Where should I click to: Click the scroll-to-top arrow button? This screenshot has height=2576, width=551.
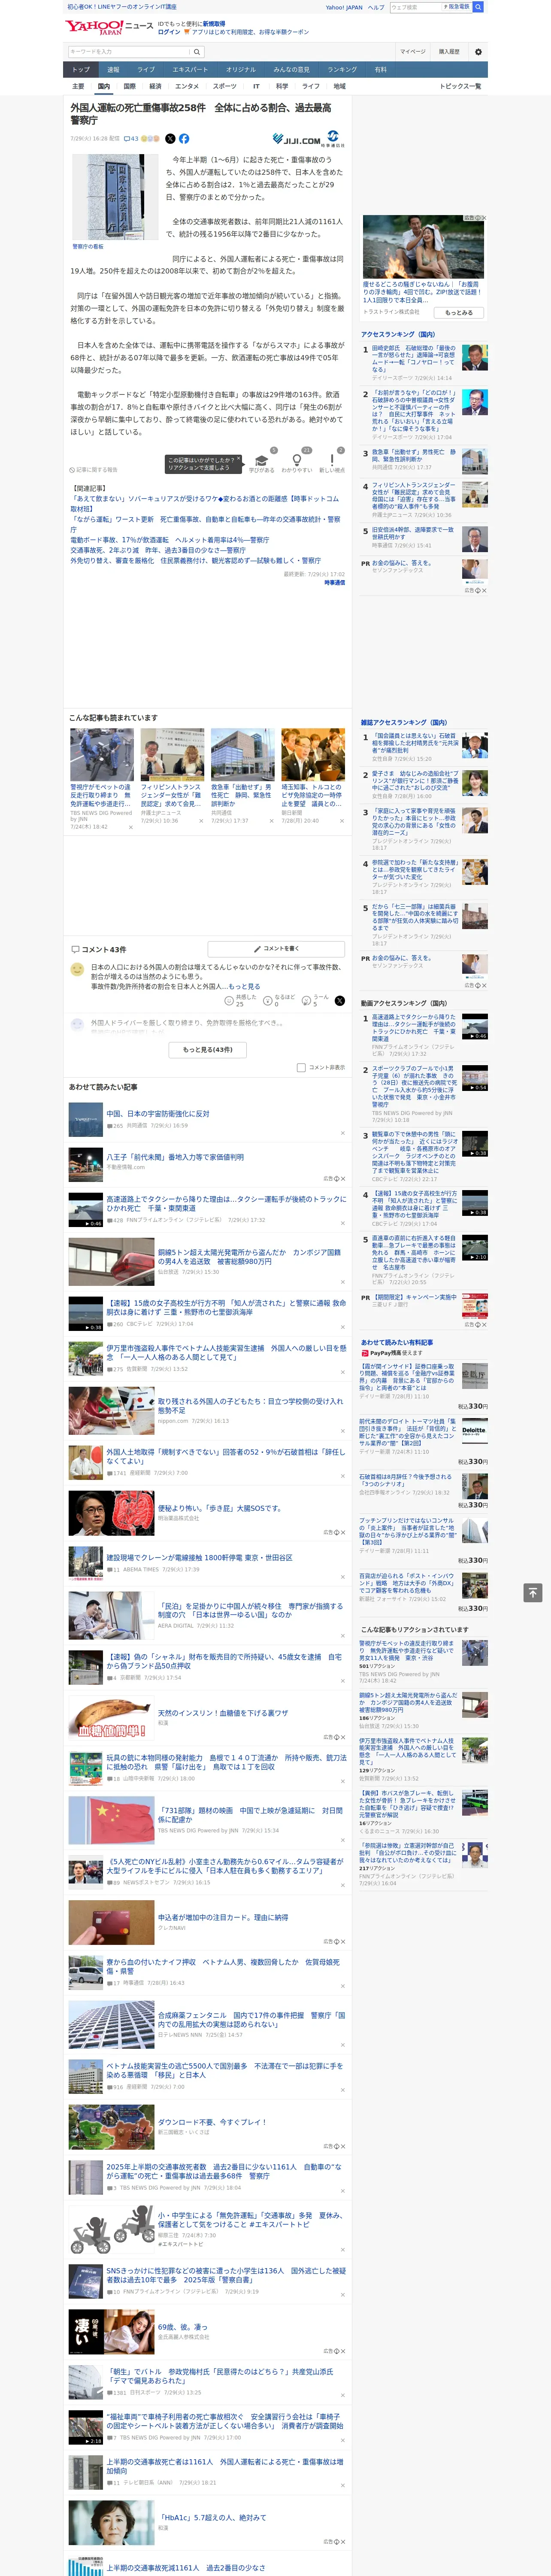pyautogui.click(x=533, y=1592)
